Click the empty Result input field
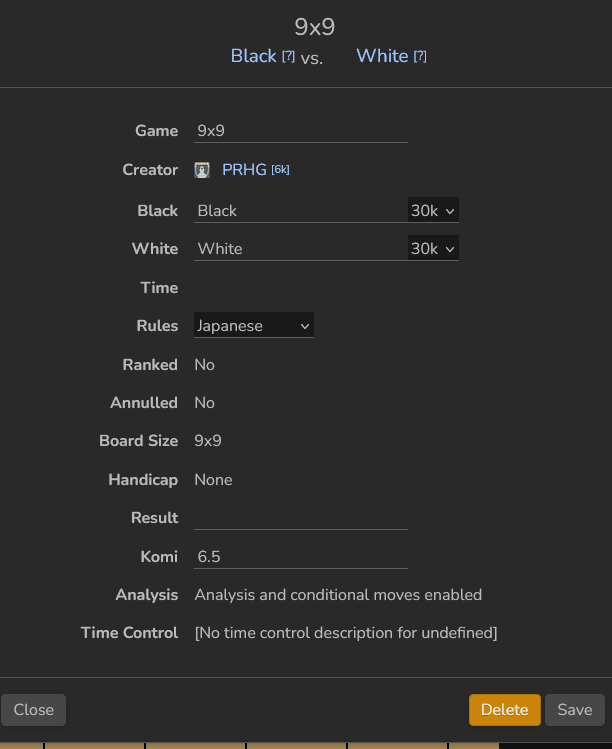Screen dimensions: 612x749 click(x=300, y=518)
